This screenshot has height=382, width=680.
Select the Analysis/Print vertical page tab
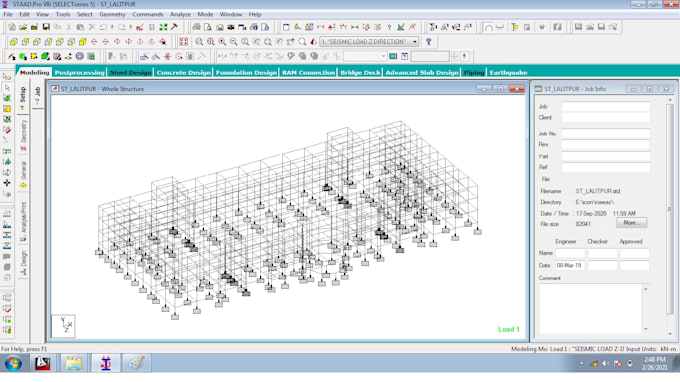coord(23,221)
